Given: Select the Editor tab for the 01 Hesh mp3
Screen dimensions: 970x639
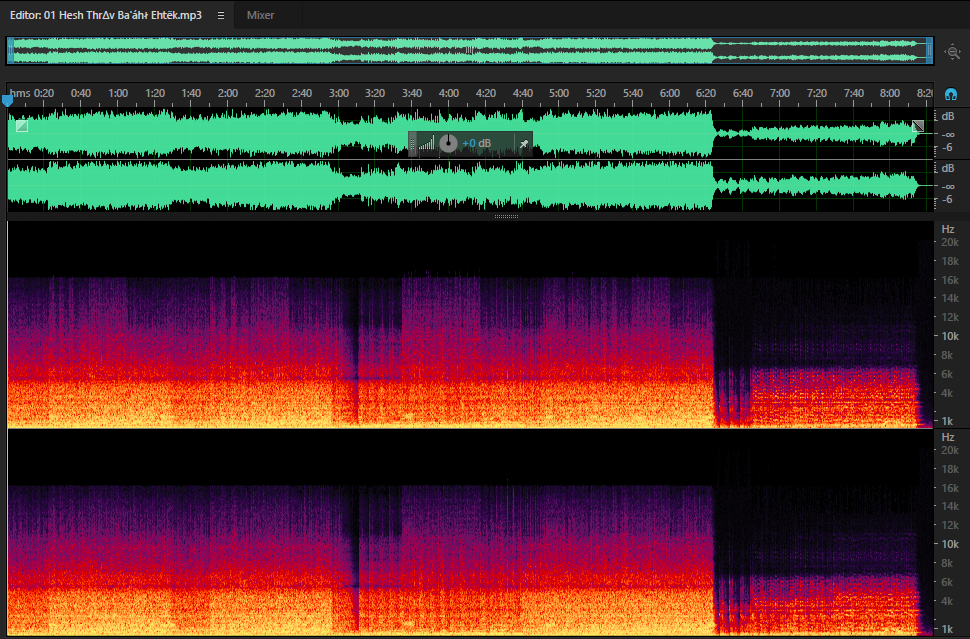Looking at the screenshot, I should (x=106, y=15).
